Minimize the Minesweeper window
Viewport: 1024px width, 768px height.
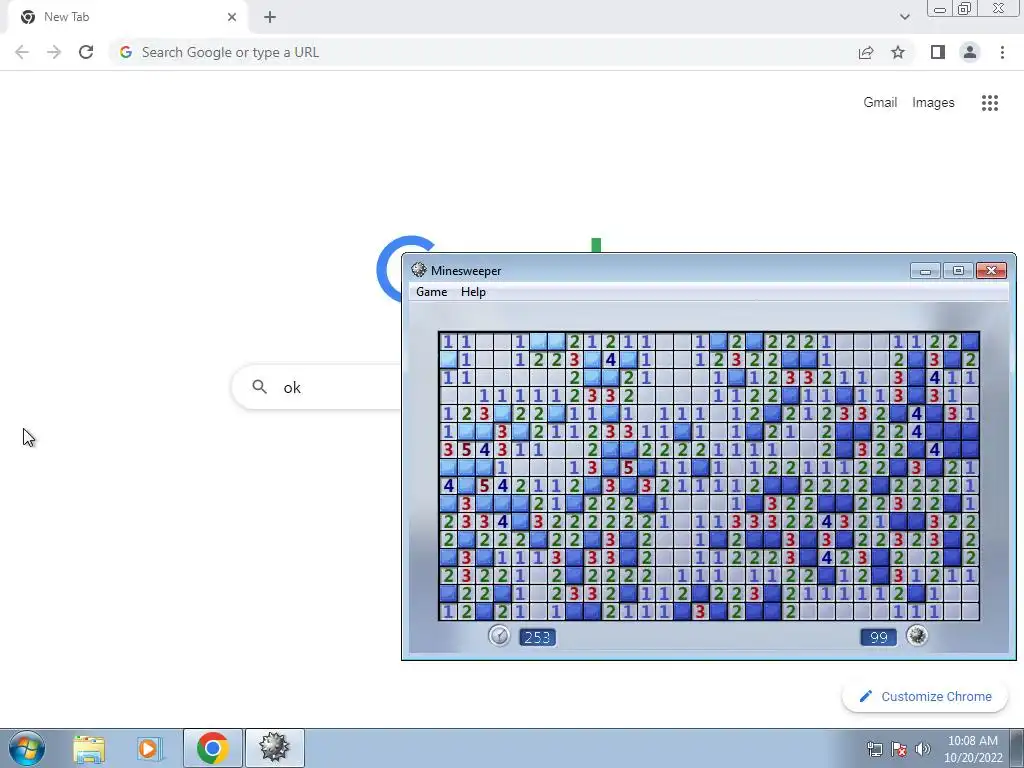[x=925, y=270]
